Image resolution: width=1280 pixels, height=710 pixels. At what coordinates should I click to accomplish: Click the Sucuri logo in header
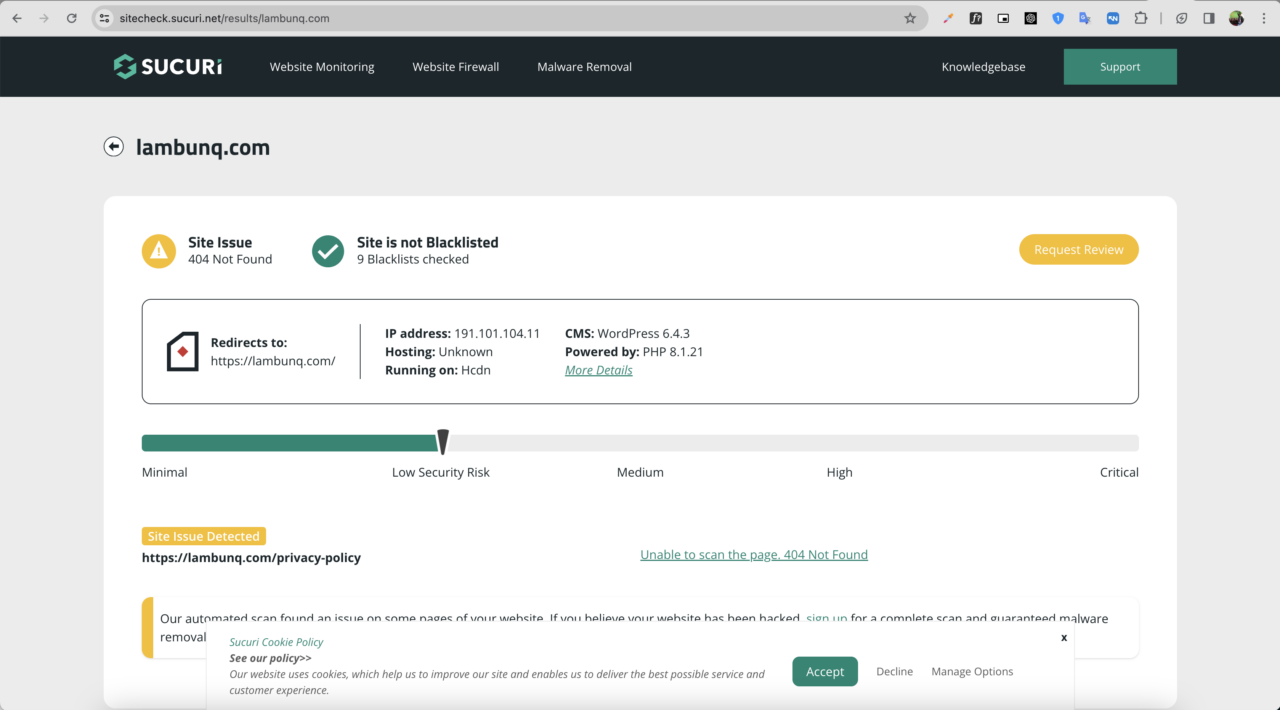coord(168,67)
